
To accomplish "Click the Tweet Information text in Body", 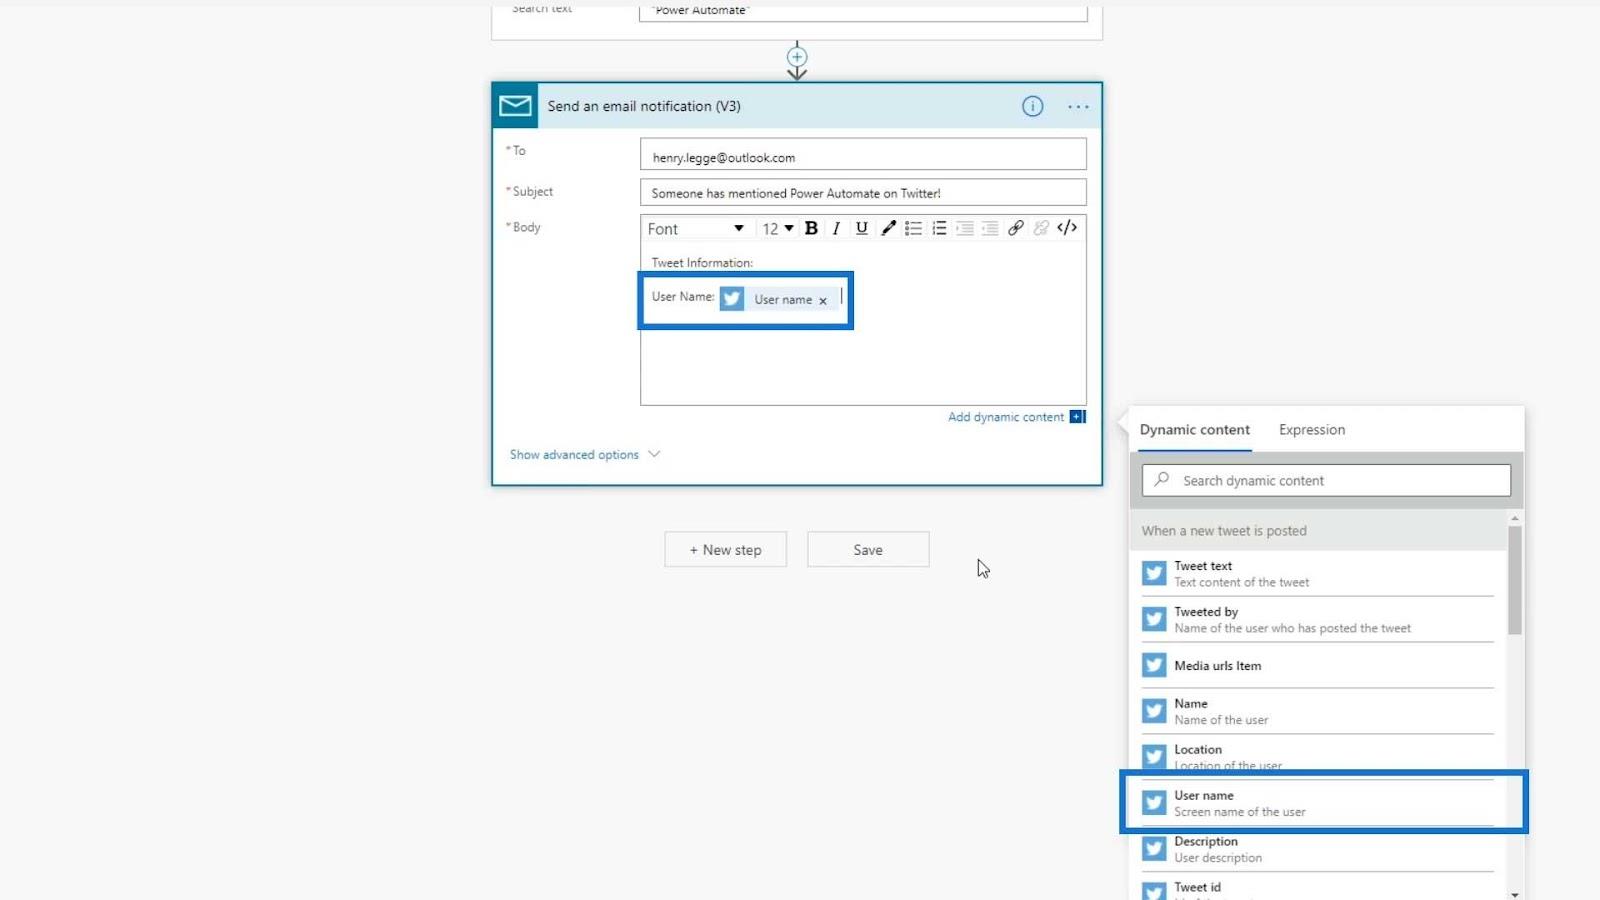I will [x=702, y=263].
